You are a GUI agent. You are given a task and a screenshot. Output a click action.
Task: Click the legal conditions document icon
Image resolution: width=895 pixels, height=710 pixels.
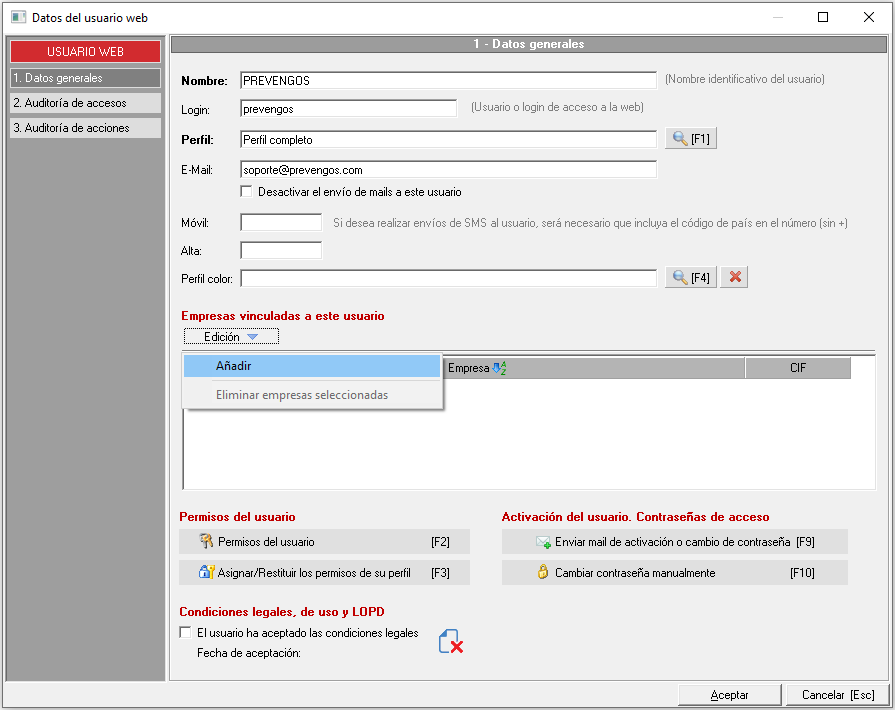click(x=450, y=642)
